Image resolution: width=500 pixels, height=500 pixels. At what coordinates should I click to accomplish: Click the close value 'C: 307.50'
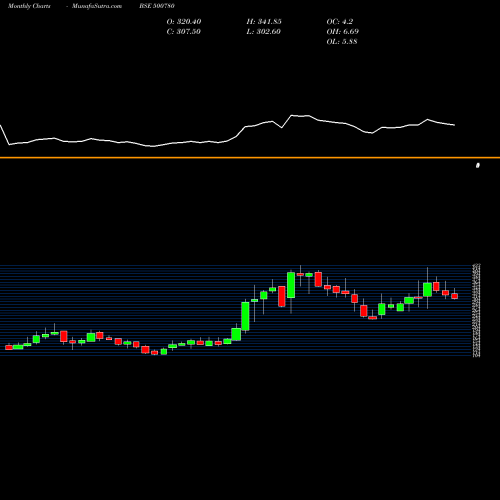184,32
